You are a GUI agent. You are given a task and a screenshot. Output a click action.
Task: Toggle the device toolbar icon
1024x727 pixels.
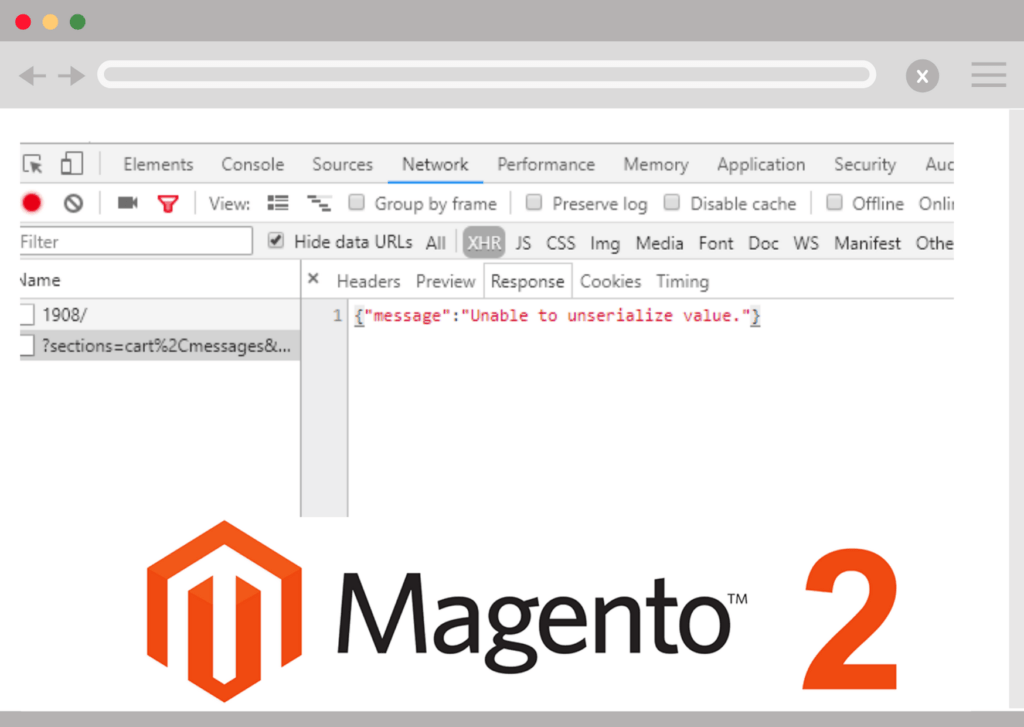(70, 163)
